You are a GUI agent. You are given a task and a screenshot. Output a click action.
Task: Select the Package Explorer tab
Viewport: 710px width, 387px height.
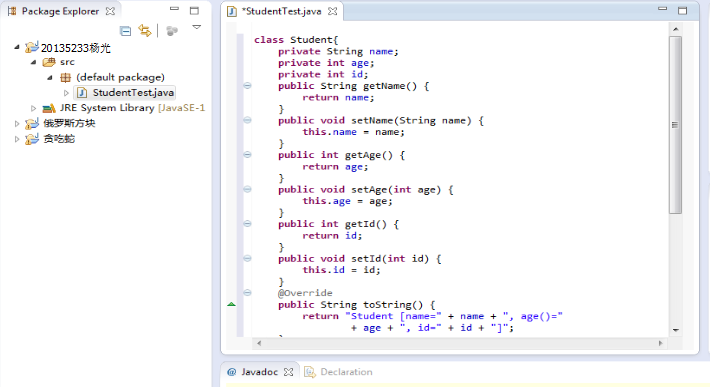[x=60, y=11]
